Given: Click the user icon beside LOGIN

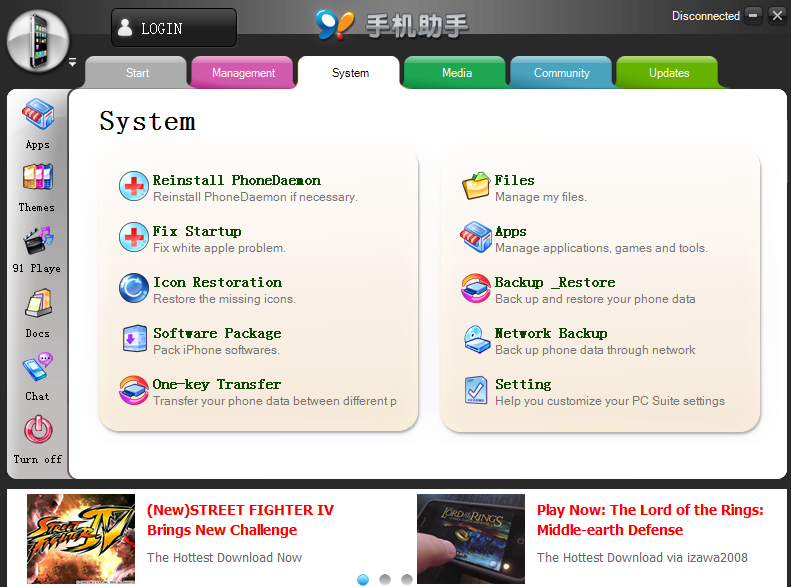Looking at the screenshot, I should (x=125, y=28).
